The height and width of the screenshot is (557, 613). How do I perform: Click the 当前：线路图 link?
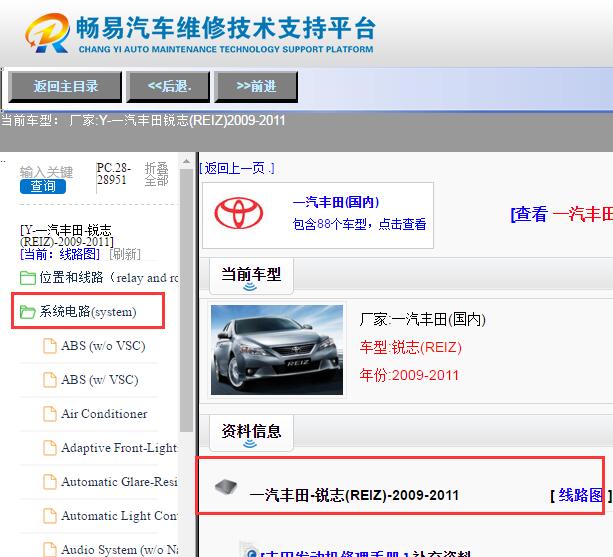pyautogui.click(x=60, y=254)
